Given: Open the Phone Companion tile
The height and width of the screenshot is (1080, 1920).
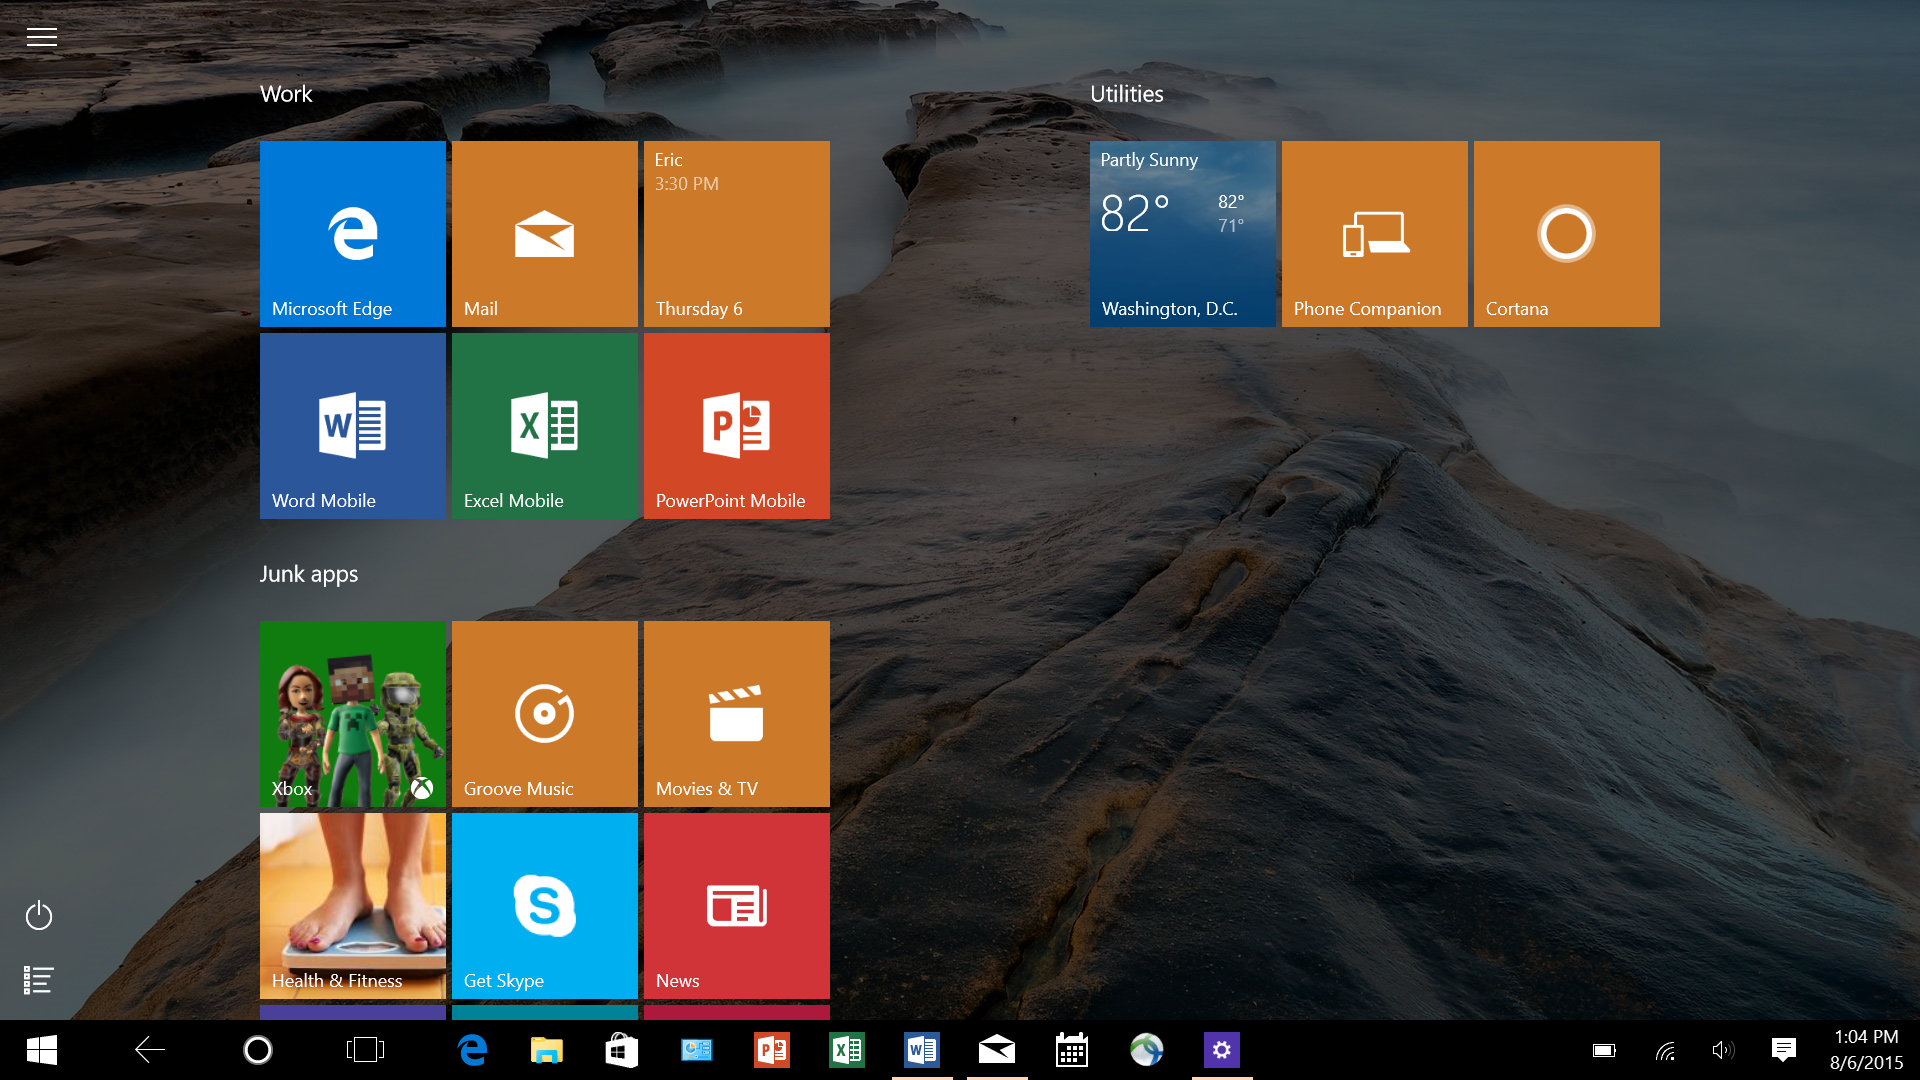Looking at the screenshot, I should [1375, 234].
